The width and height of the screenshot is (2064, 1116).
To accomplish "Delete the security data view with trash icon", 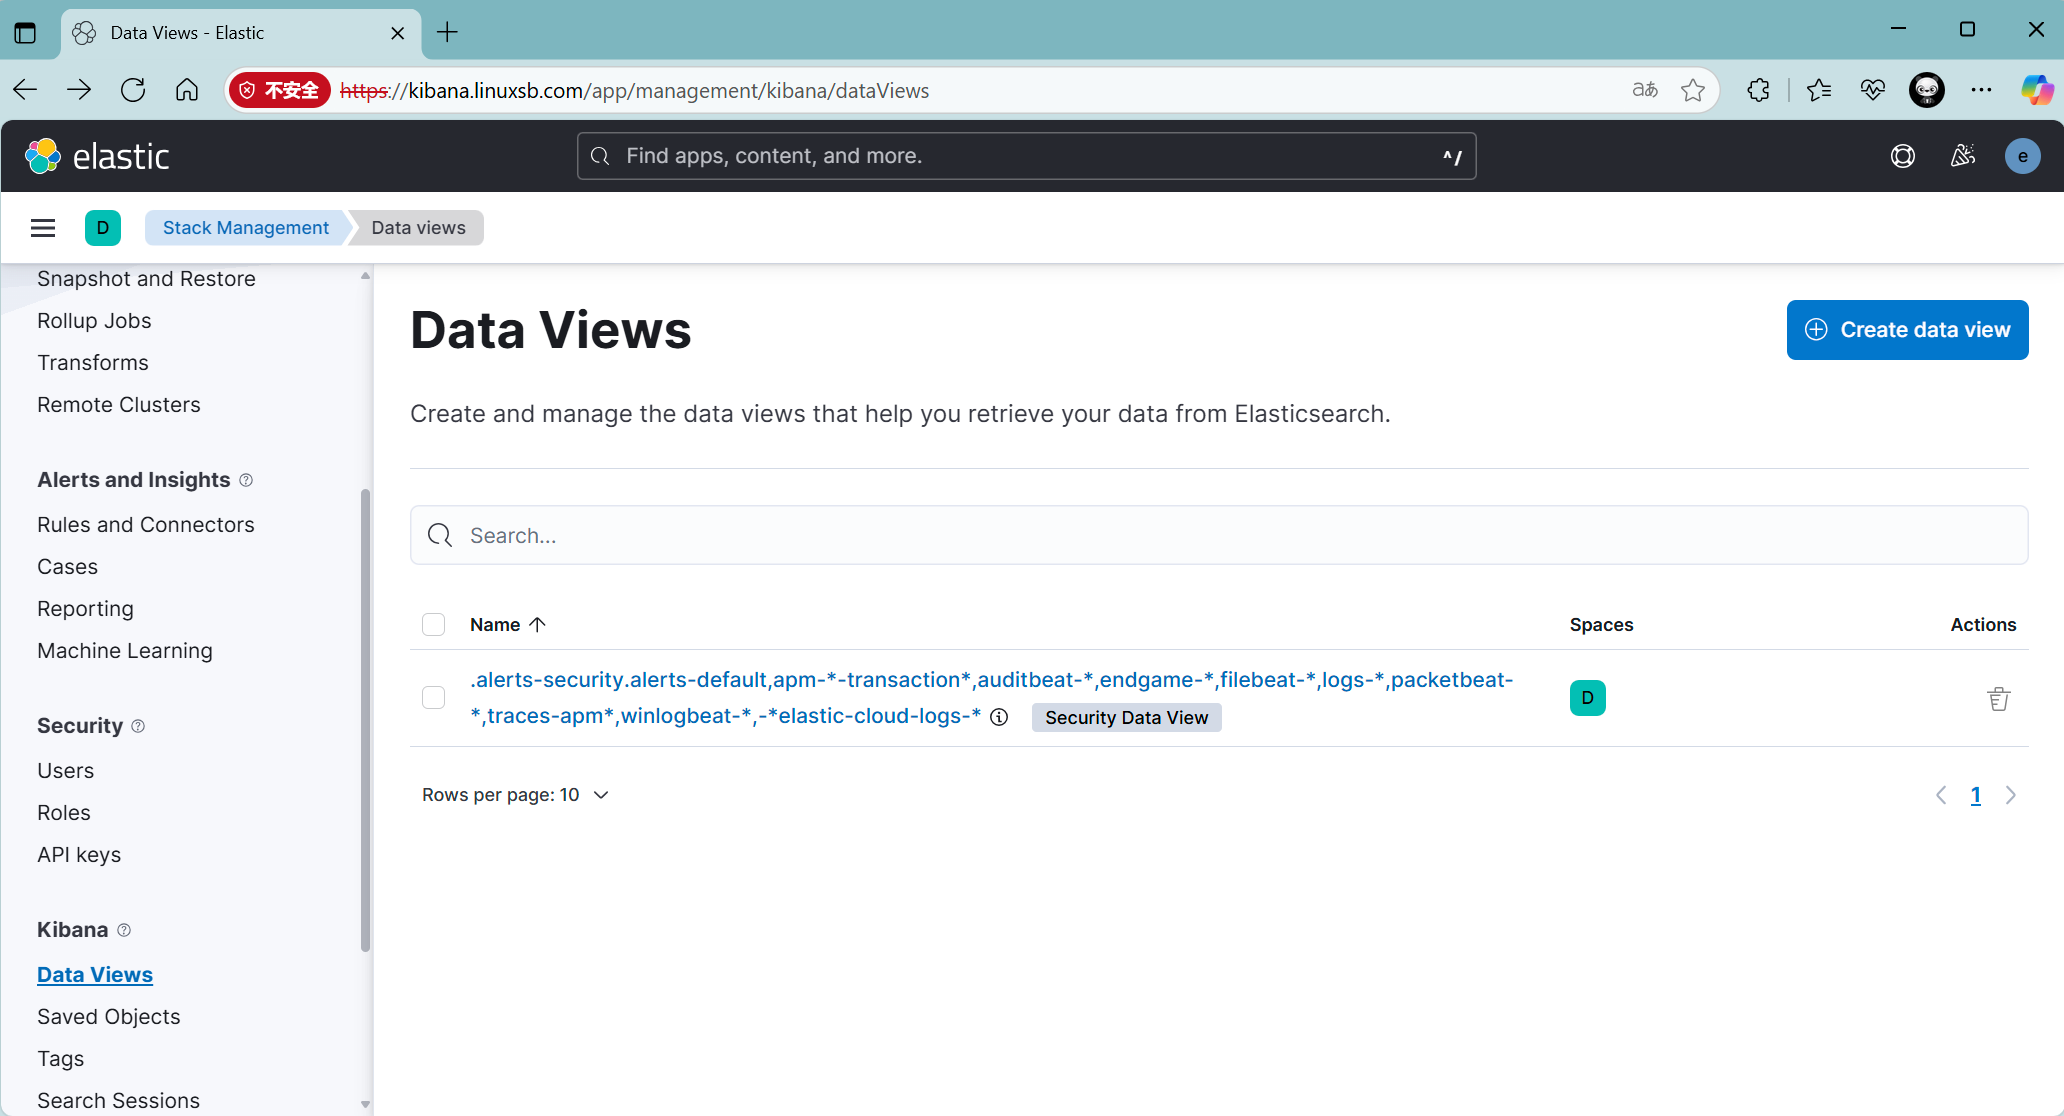I will pos(1998,699).
